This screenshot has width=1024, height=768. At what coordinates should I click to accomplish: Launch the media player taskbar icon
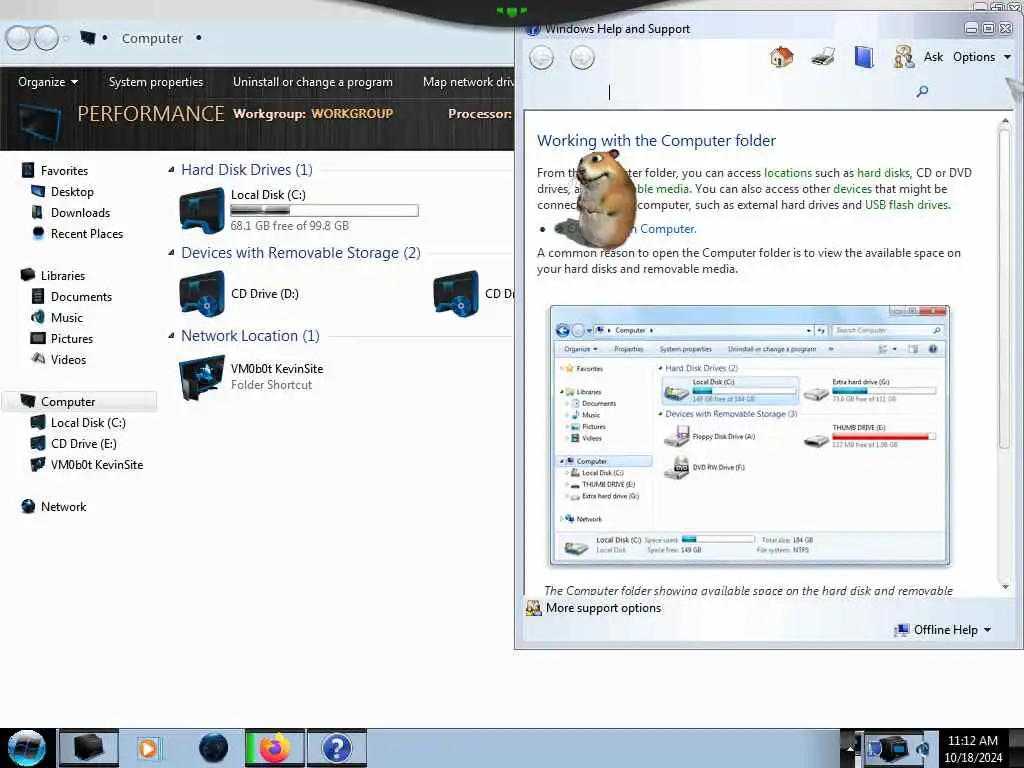tap(148, 748)
